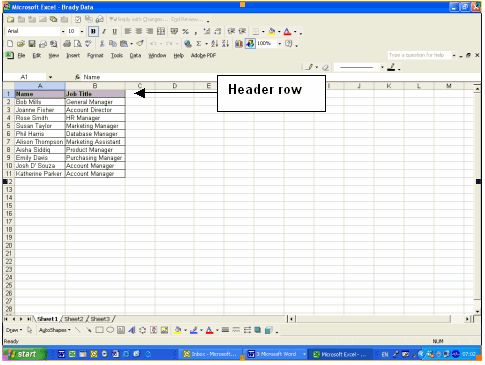Insert a Text Box from the Drawing toolbar
The image size is (485, 365).
121,330
